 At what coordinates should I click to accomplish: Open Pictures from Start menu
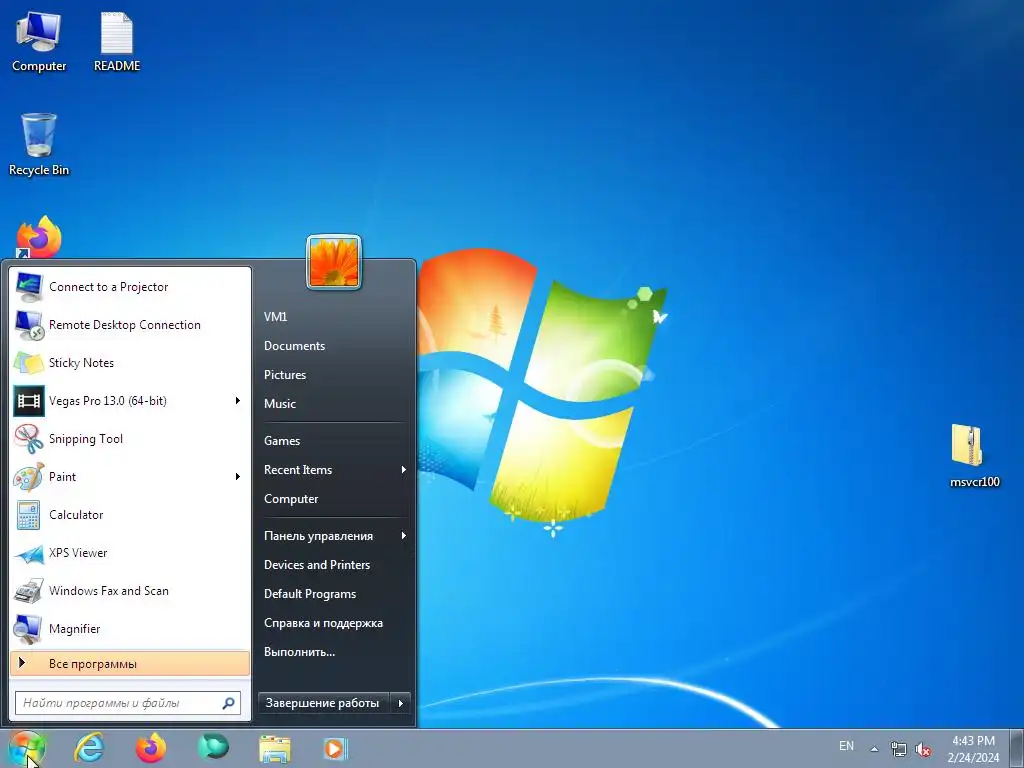[x=285, y=375]
